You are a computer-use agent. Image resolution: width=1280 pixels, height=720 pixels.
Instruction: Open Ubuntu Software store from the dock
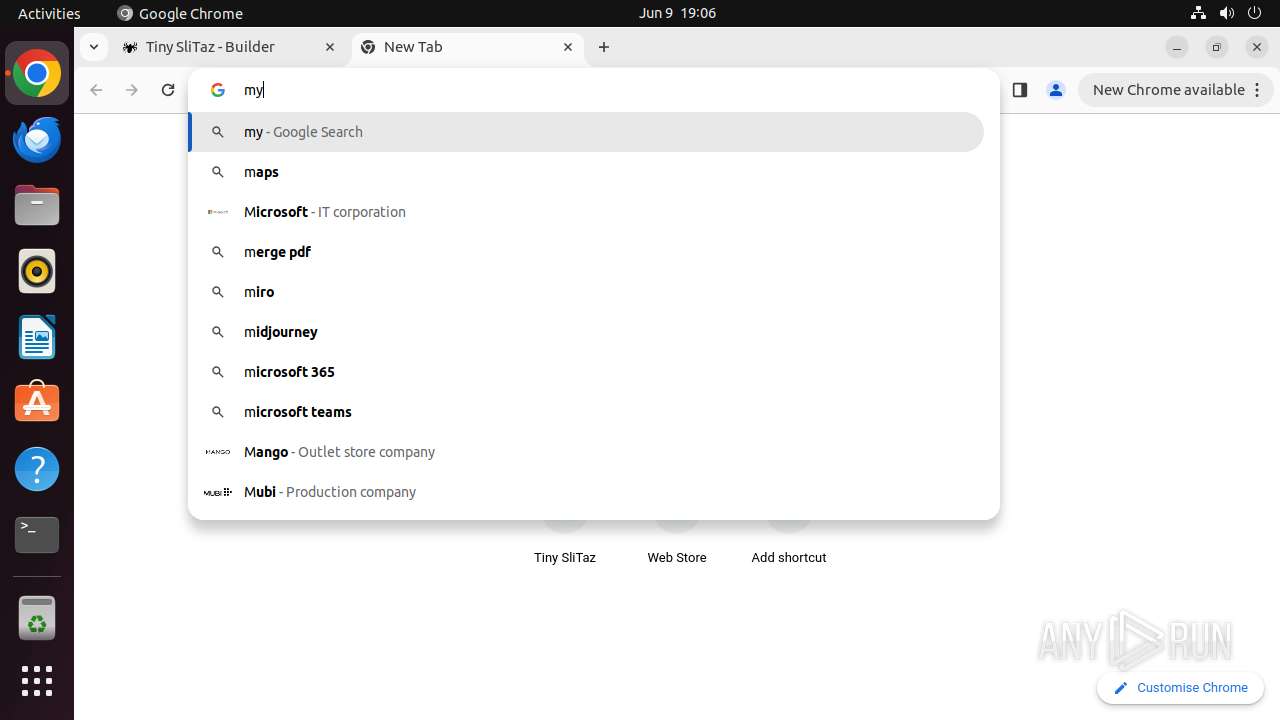point(37,403)
